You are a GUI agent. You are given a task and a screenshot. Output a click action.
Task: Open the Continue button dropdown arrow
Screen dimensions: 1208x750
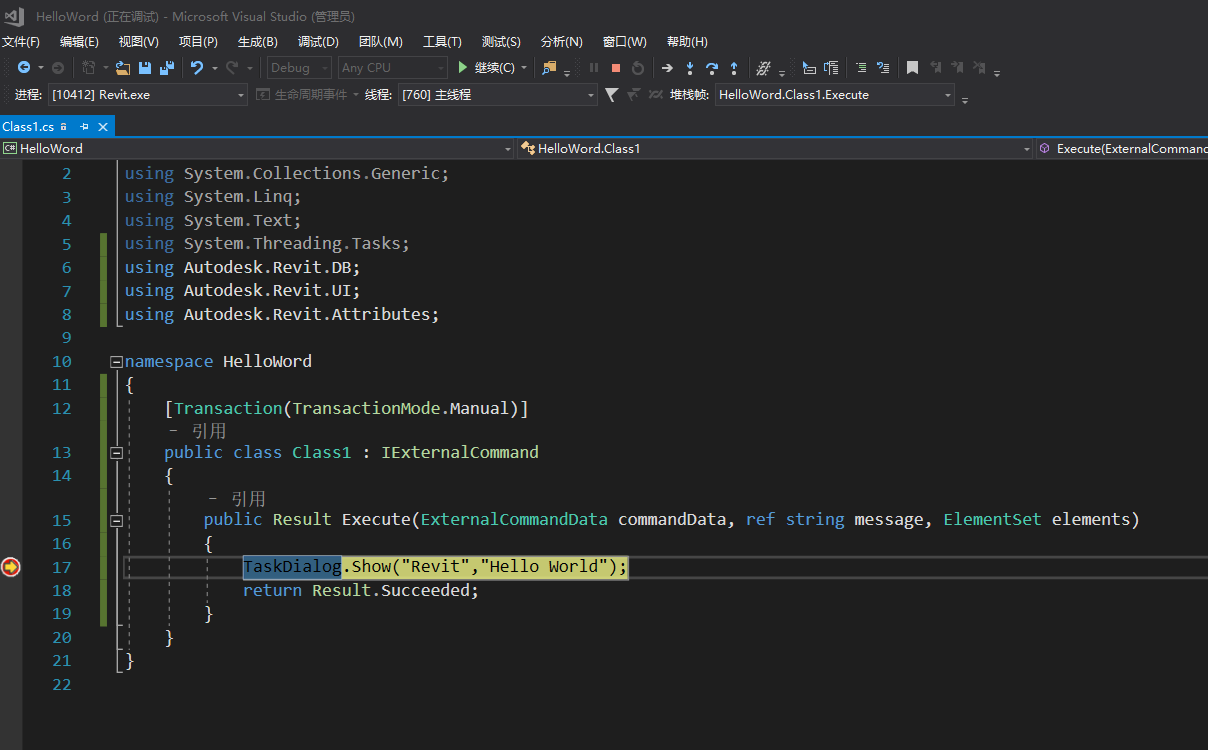coord(524,68)
